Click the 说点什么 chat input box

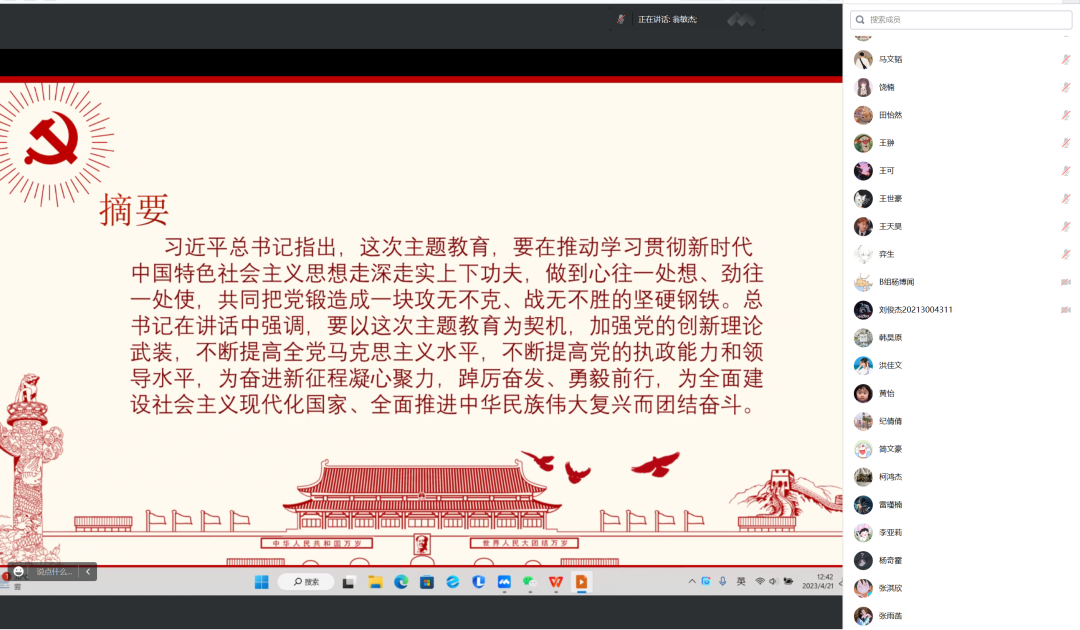tap(55, 572)
